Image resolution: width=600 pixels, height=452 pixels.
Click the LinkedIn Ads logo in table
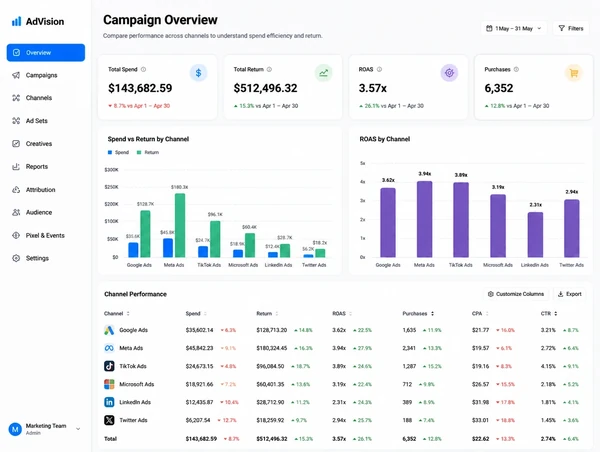tap(109, 402)
